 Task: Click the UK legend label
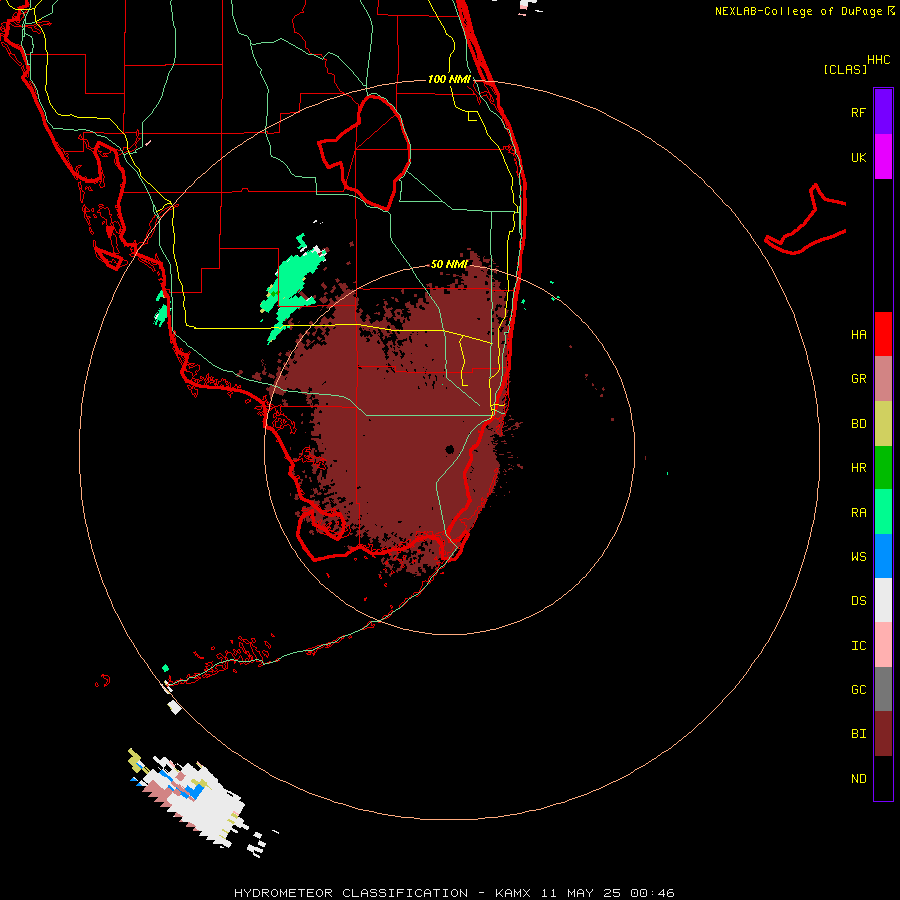pyautogui.click(x=858, y=157)
